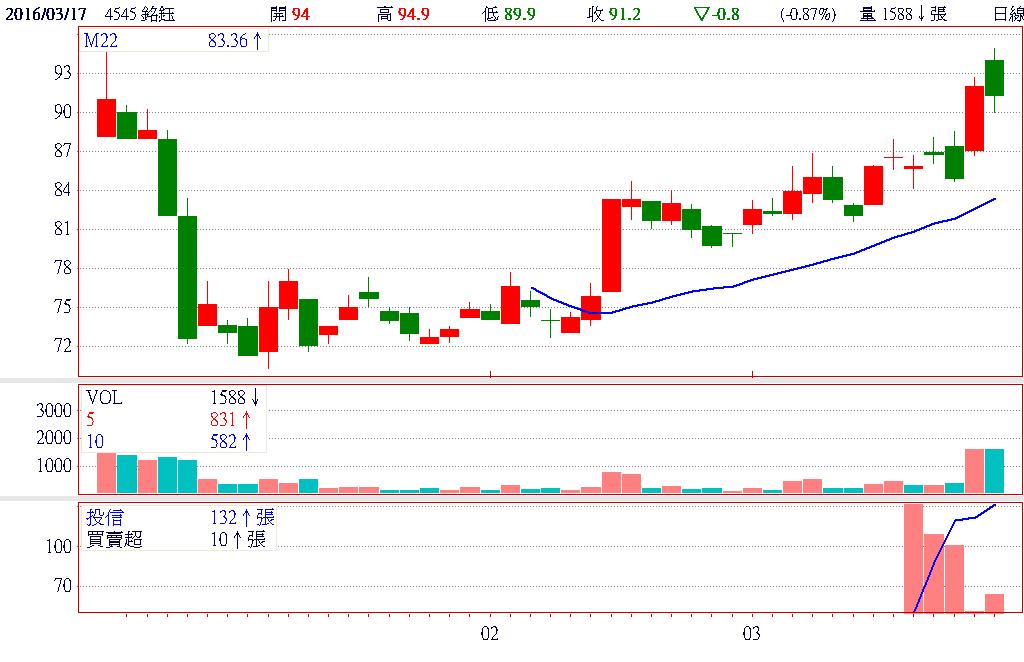Image resolution: width=1024 pixels, height=662 pixels.
Task: Click the low price 低 89.9
Action: (x=507, y=14)
